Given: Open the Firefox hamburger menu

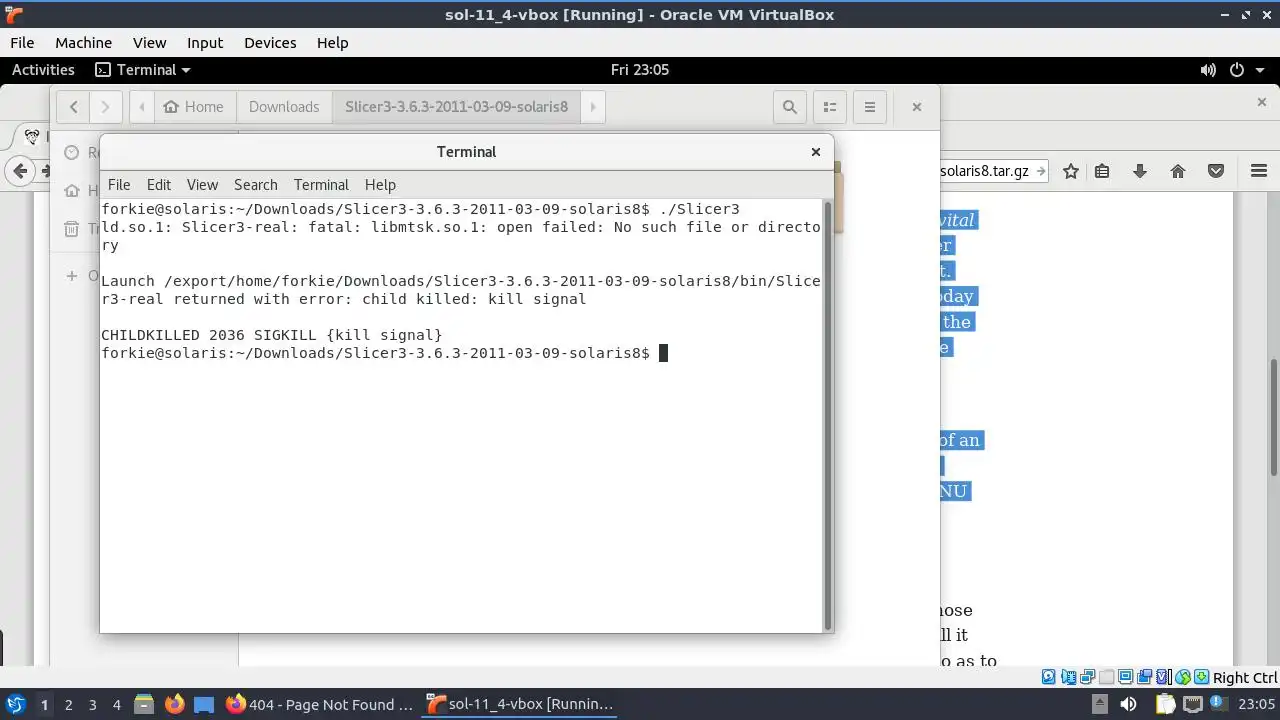Looking at the screenshot, I should coord(1258,171).
